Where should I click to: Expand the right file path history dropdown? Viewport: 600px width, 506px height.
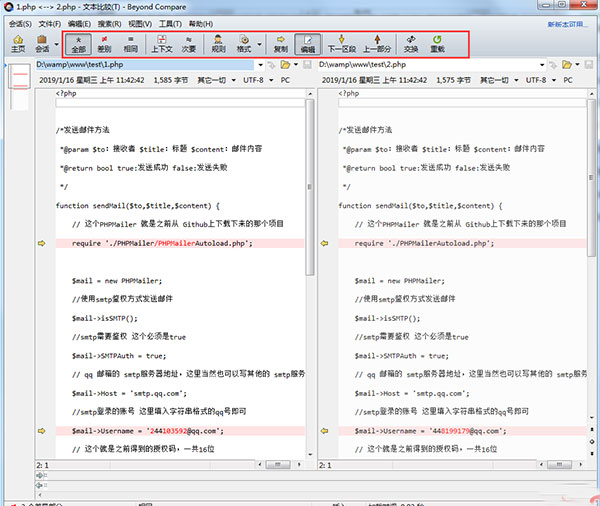point(542,65)
